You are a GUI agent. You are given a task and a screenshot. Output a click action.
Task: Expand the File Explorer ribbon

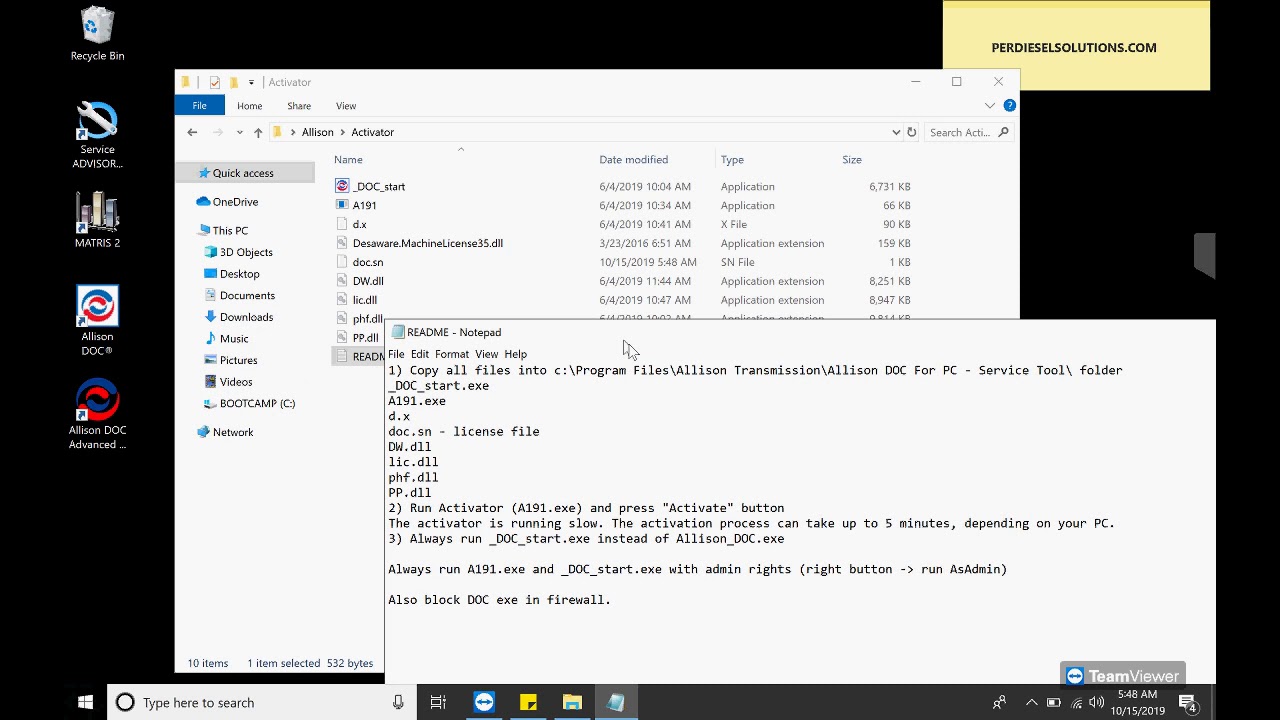point(990,105)
